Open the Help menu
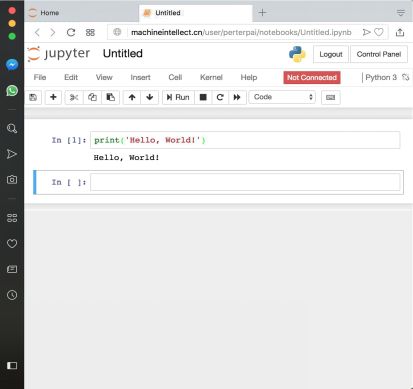Viewport: 413px width, 389px height. [x=249, y=77]
